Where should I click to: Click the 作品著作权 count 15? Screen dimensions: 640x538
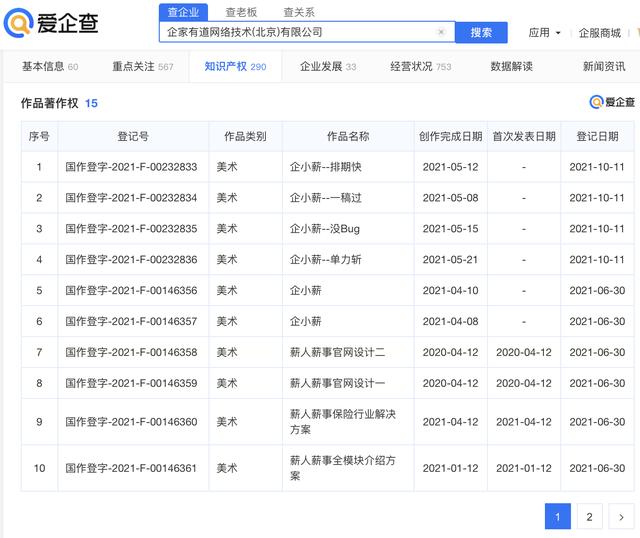[91, 103]
